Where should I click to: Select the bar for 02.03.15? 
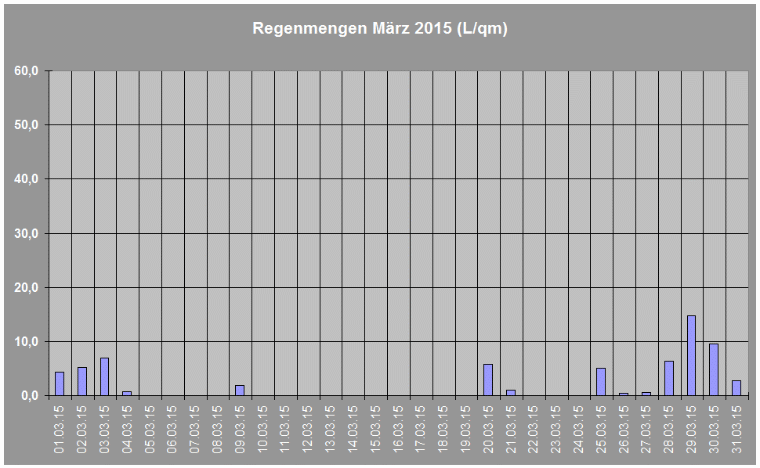(x=82, y=381)
